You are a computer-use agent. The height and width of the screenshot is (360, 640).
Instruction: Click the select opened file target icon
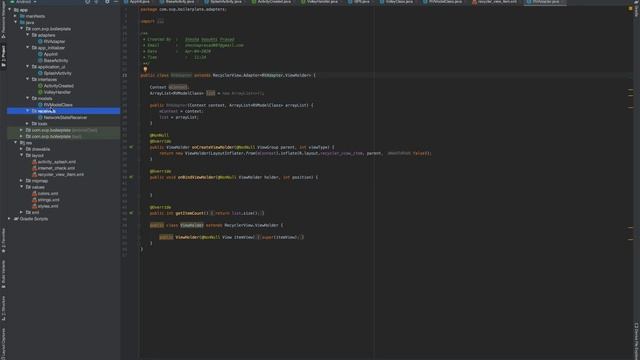[87, 2]
